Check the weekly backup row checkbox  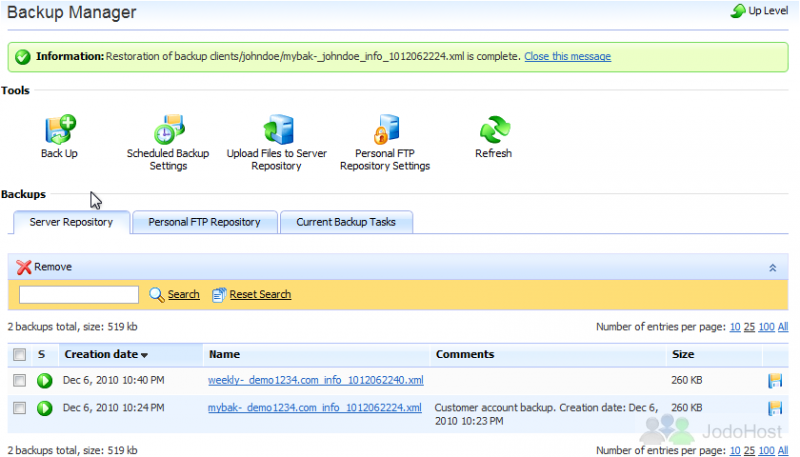(x=20, y=381)
